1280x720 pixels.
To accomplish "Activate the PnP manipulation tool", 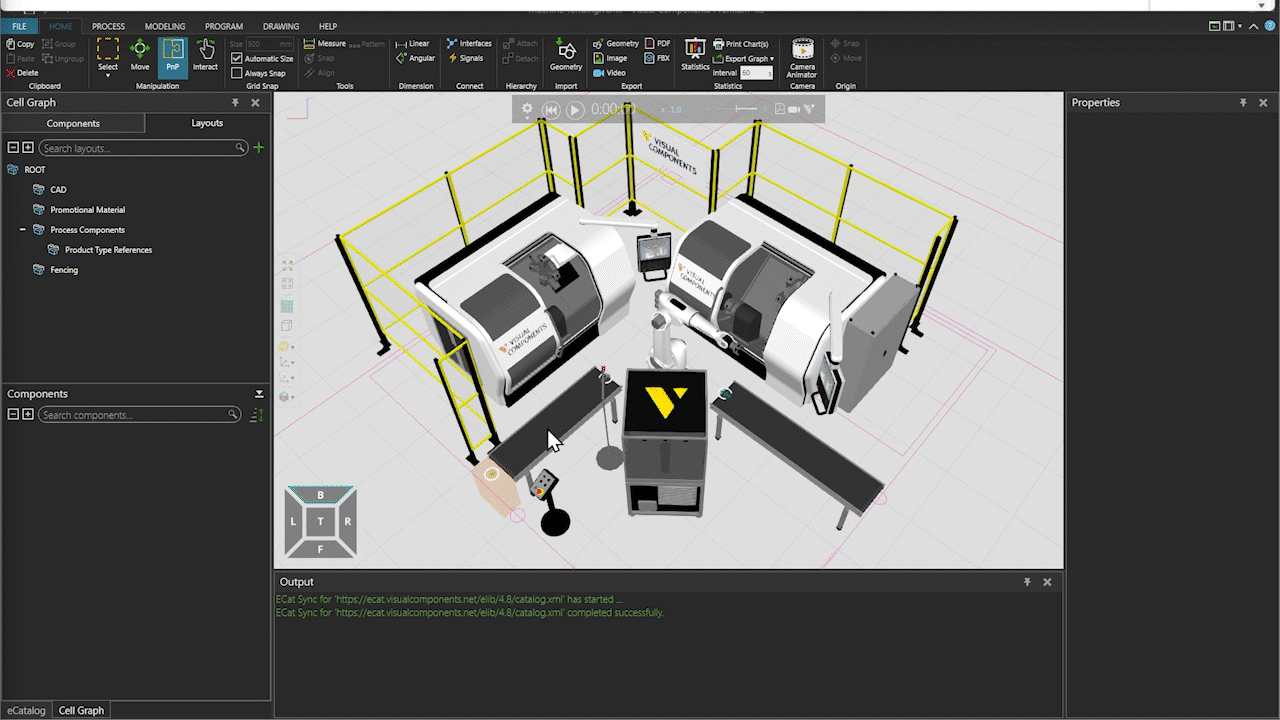I will click(172, 56).
